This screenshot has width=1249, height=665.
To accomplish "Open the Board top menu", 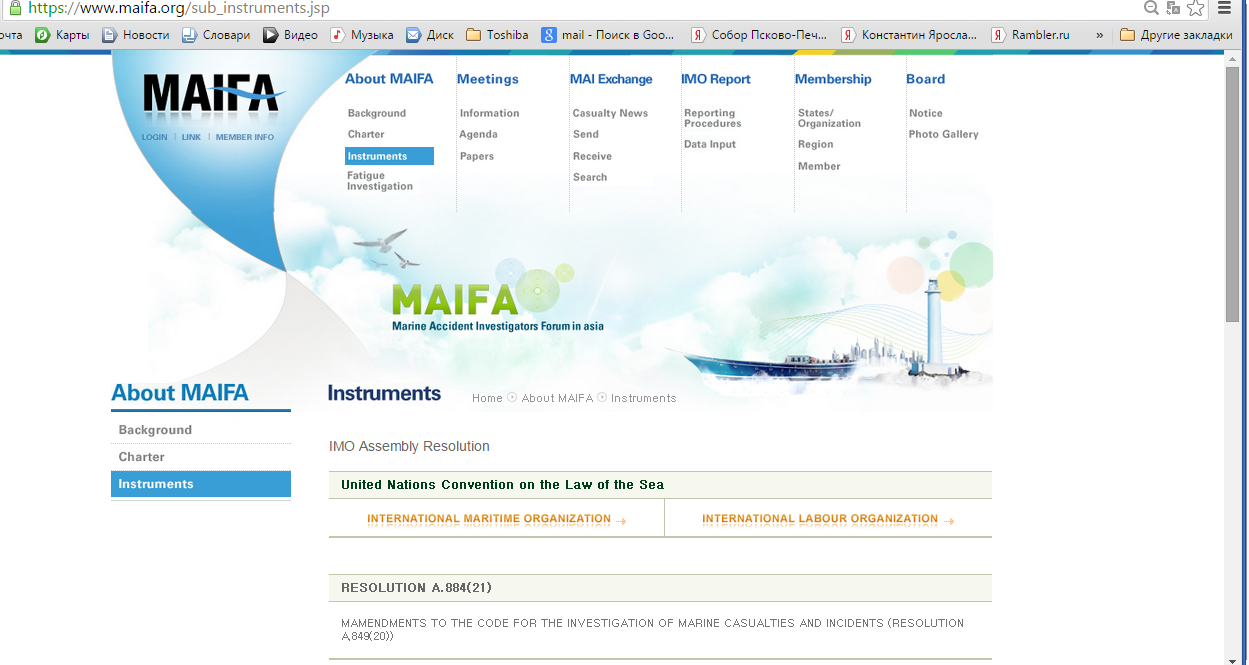I will pyautogui.click(x=926, y=79).
